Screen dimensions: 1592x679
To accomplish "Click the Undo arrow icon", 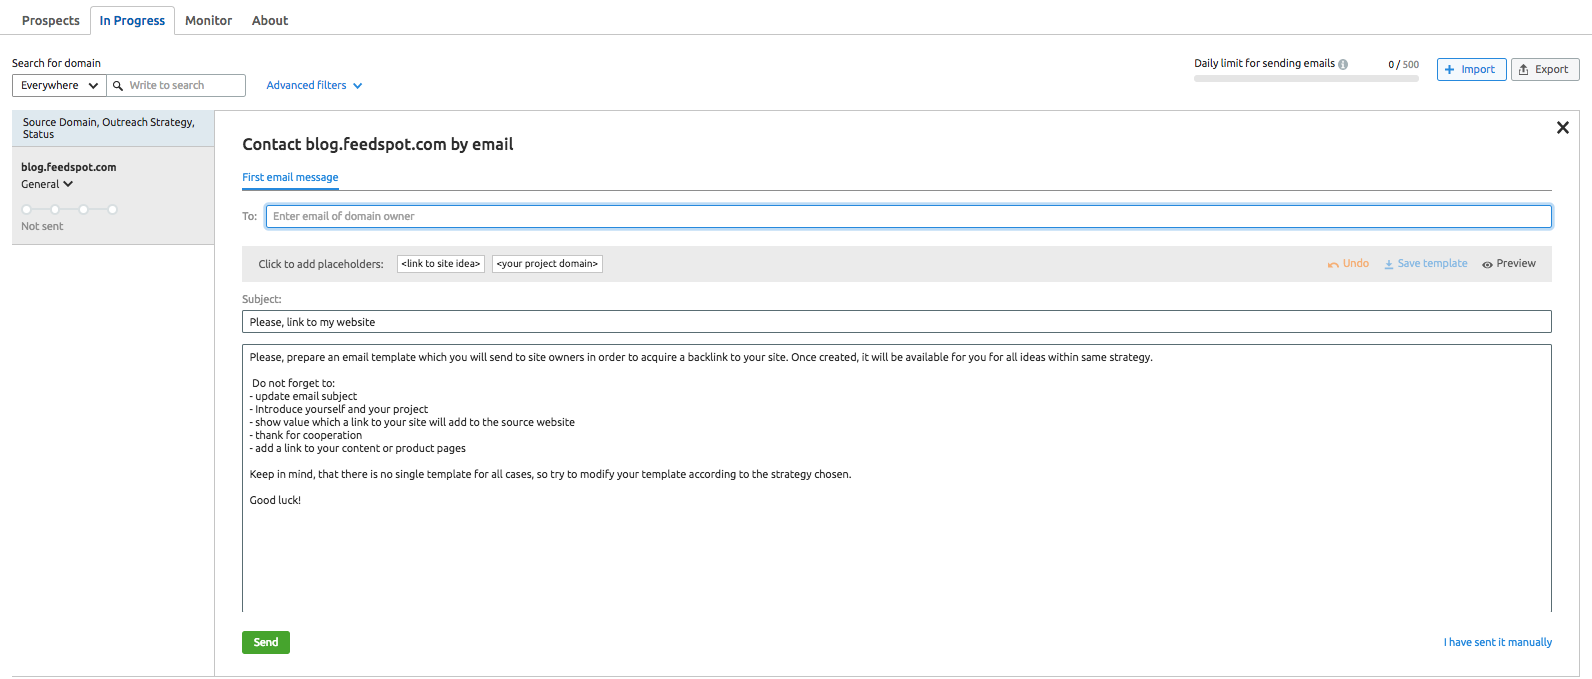I will pos(1333,264).
